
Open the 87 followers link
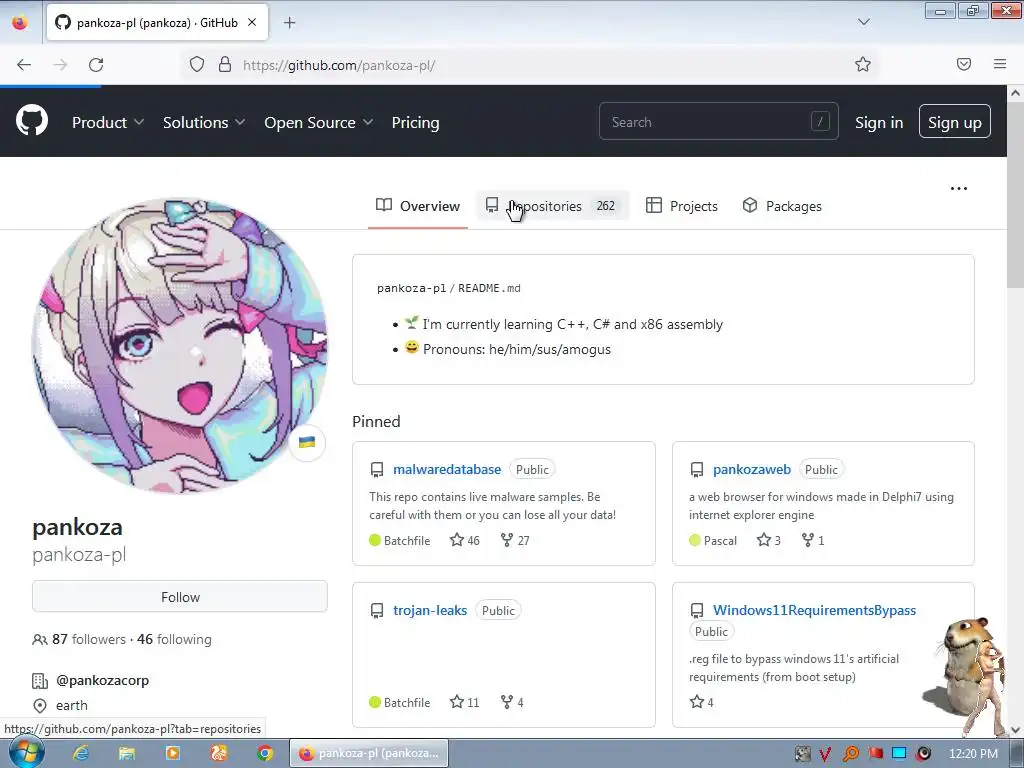coord(89,639)
